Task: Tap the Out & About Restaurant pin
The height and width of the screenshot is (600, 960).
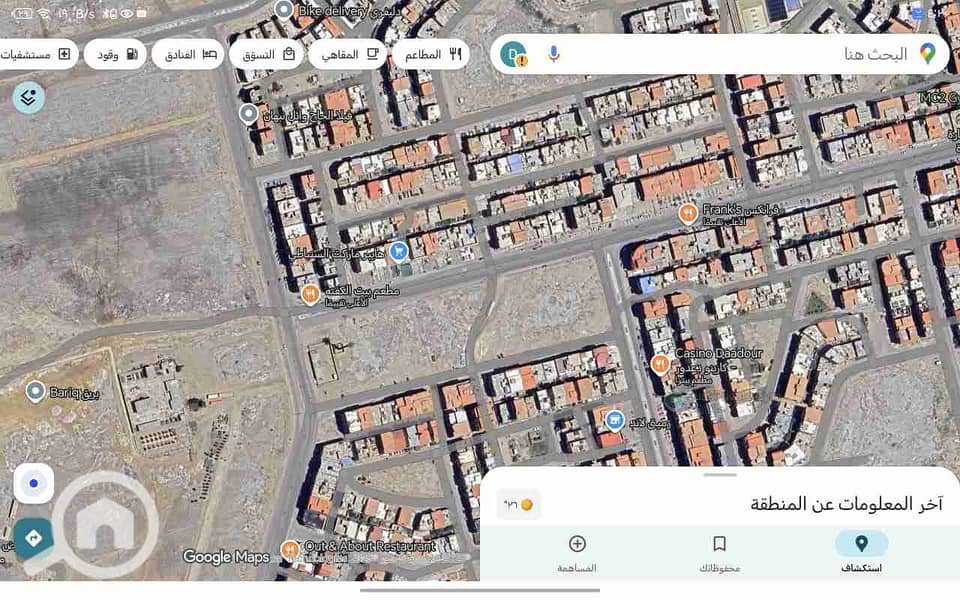Action: [290, 549]
